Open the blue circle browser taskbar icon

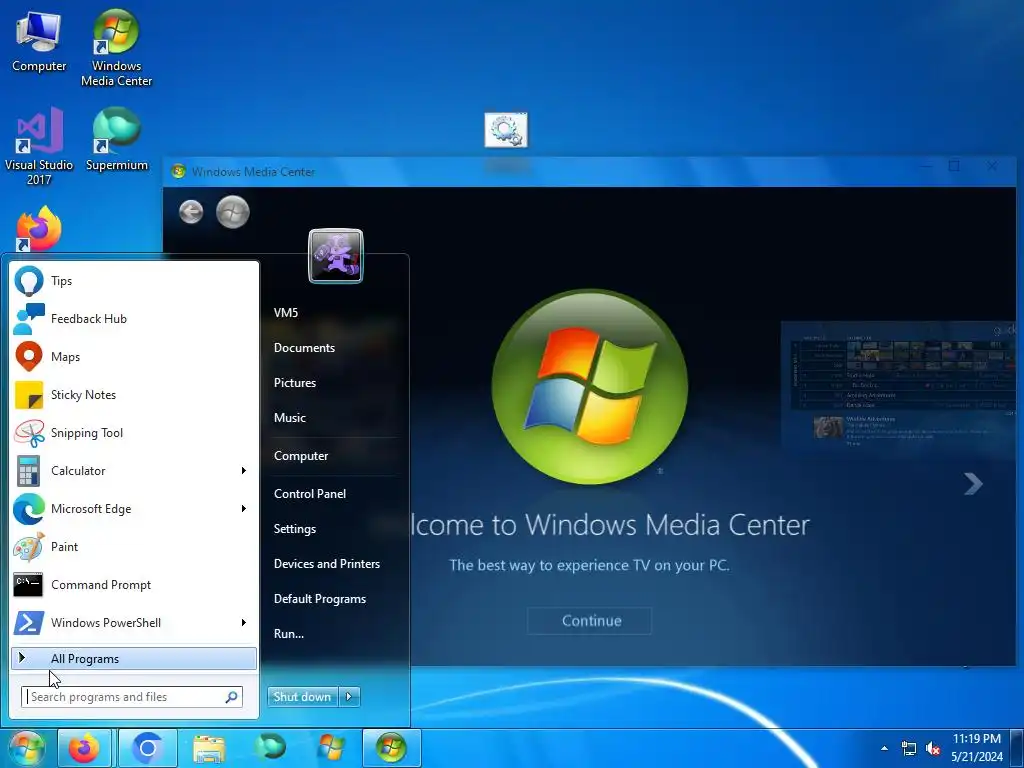[x=148, y=748]
